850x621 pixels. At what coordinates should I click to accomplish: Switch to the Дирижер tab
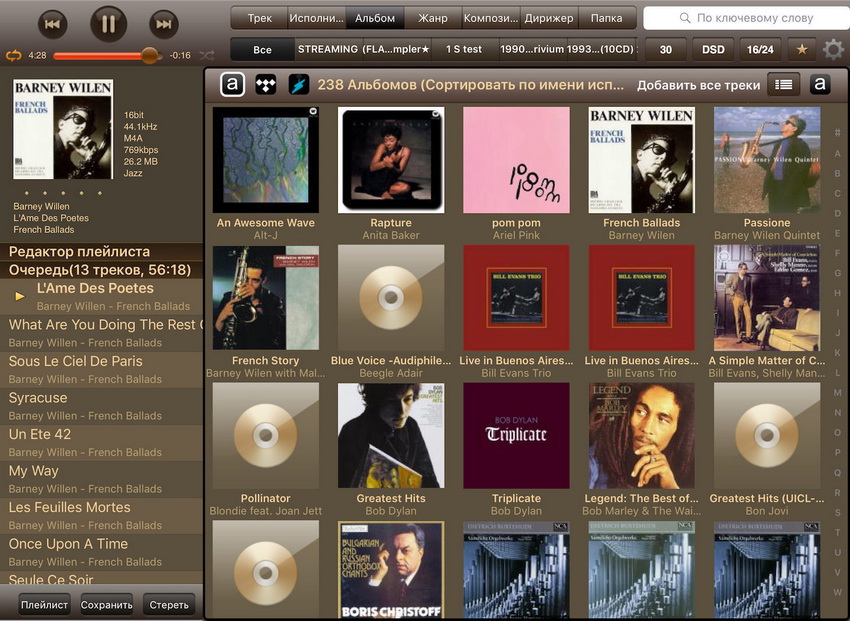(x=549, y=18)
